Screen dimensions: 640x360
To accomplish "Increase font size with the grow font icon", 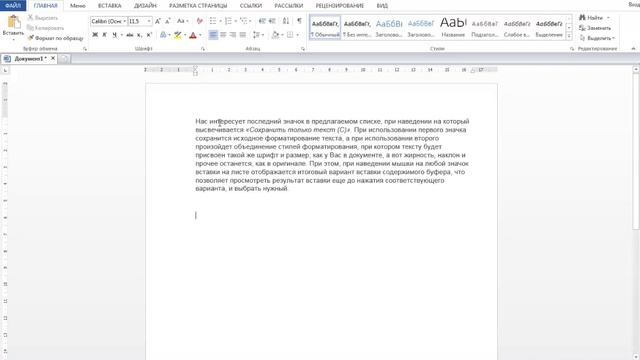I will 158,21.
